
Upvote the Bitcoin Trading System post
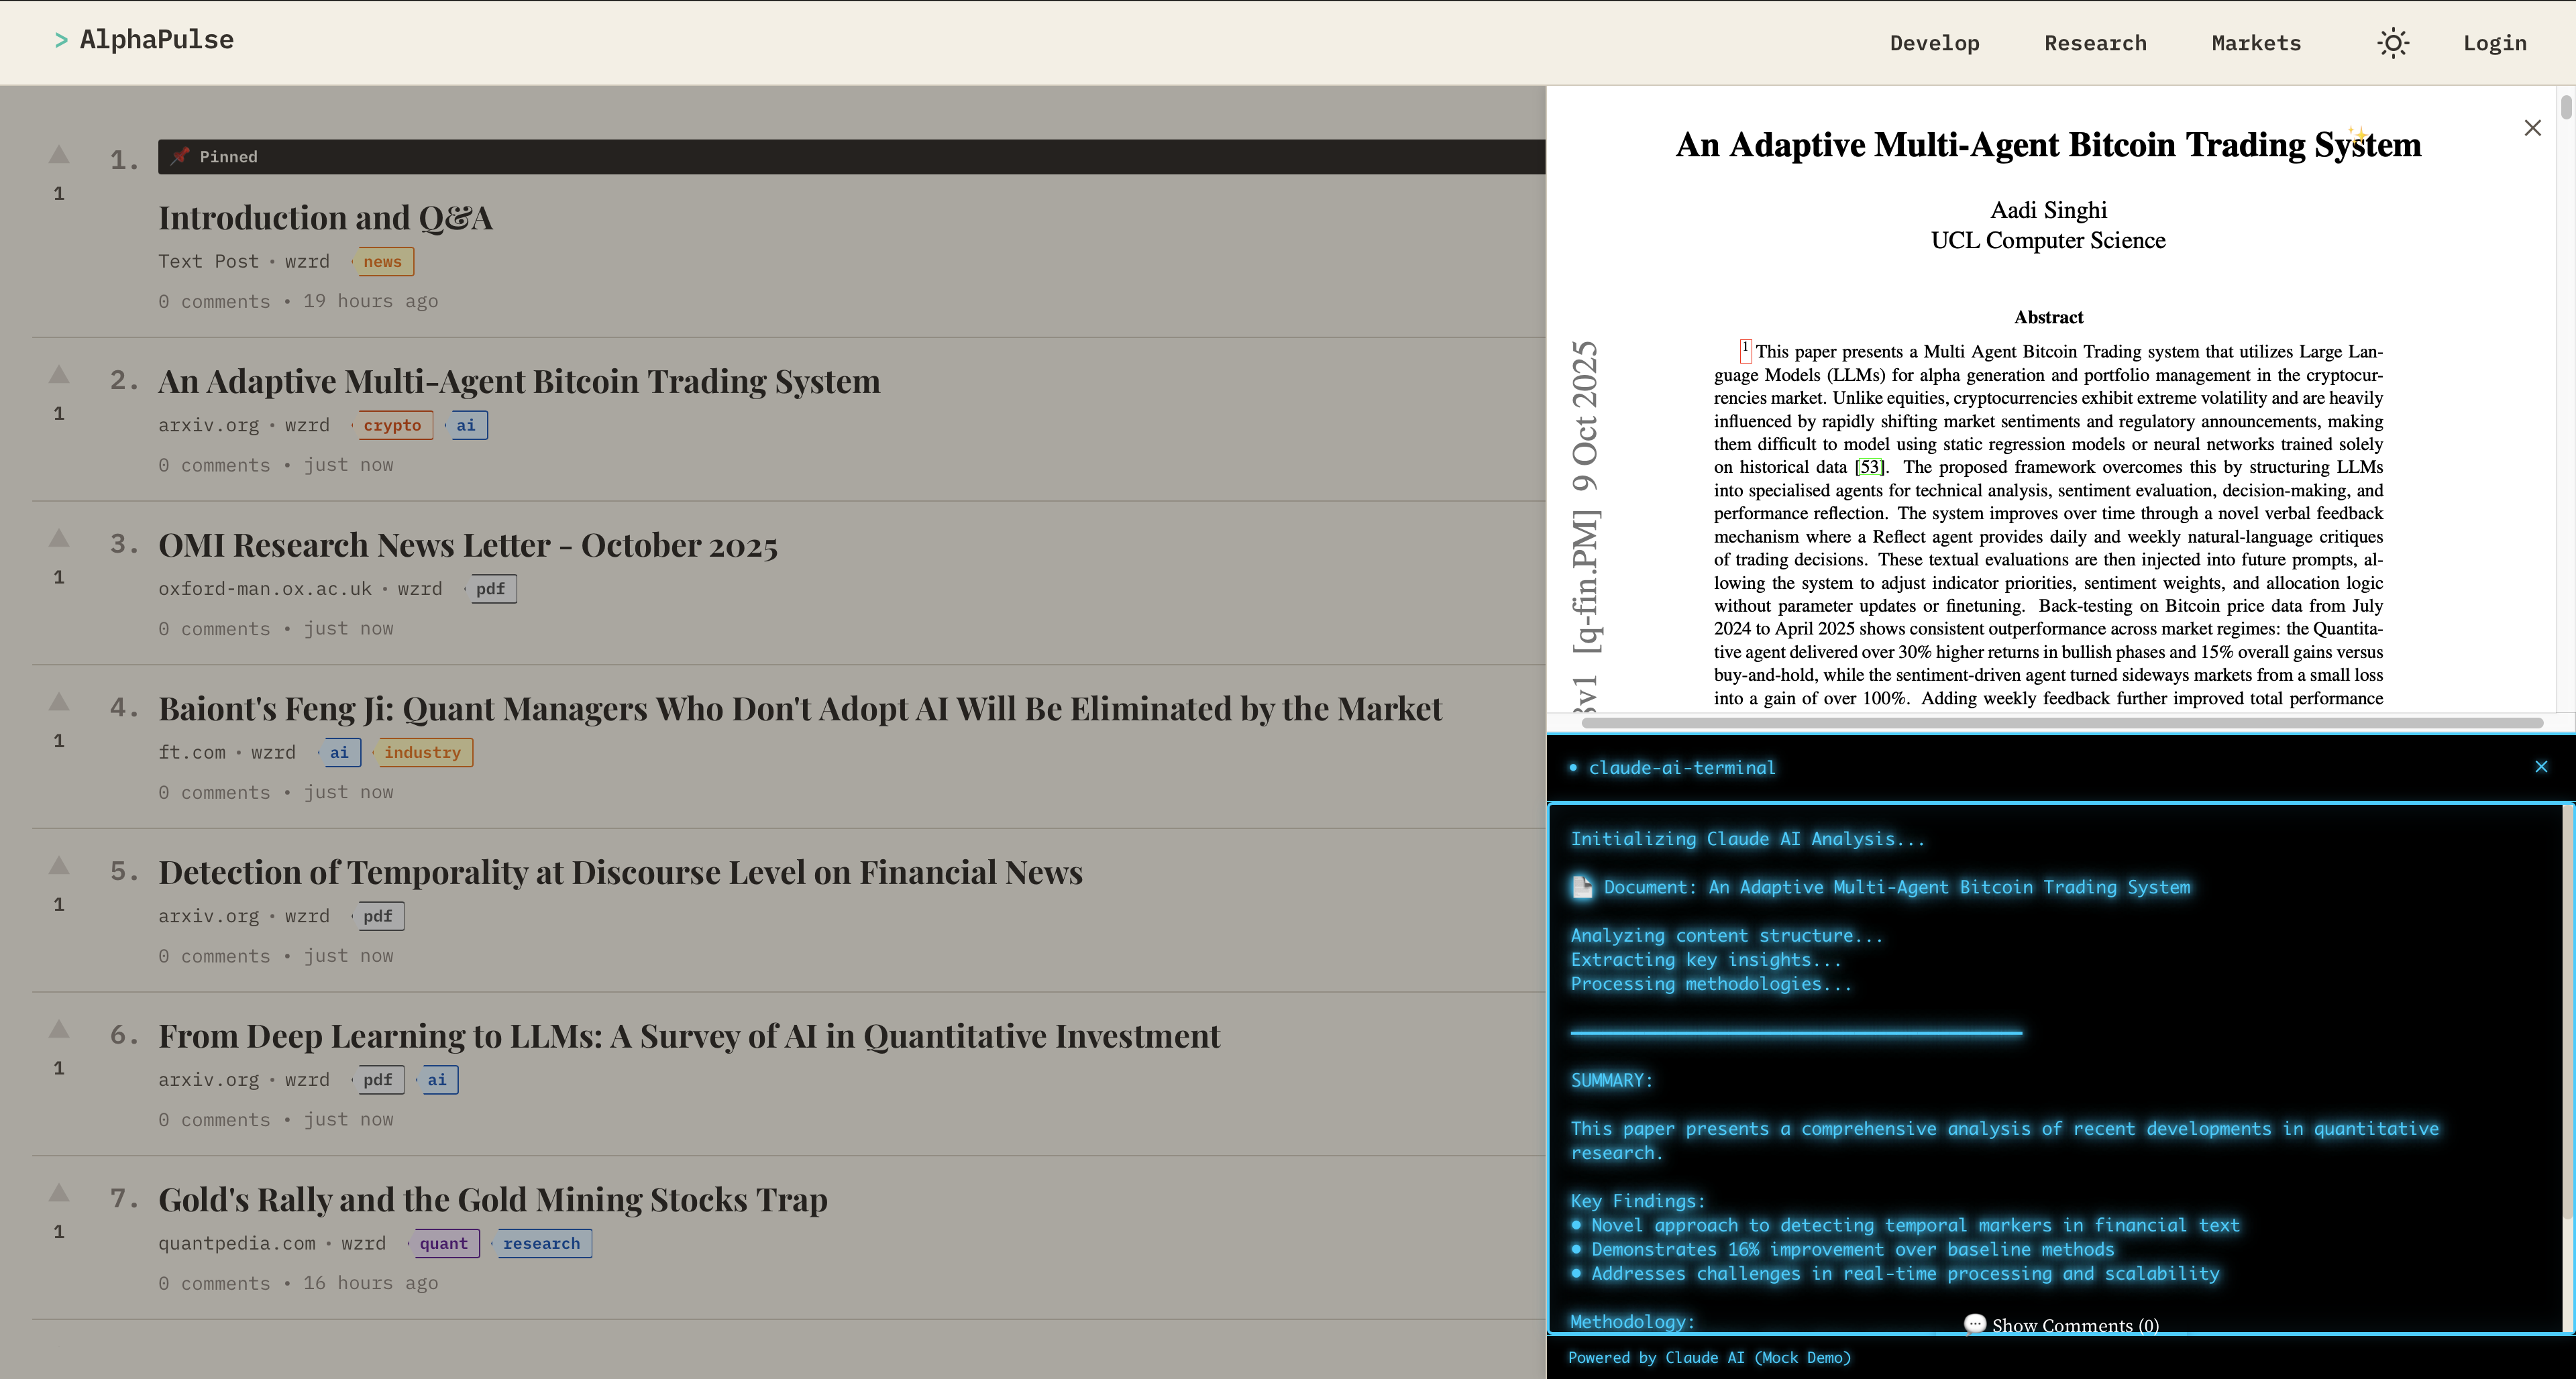coord(59,375)
